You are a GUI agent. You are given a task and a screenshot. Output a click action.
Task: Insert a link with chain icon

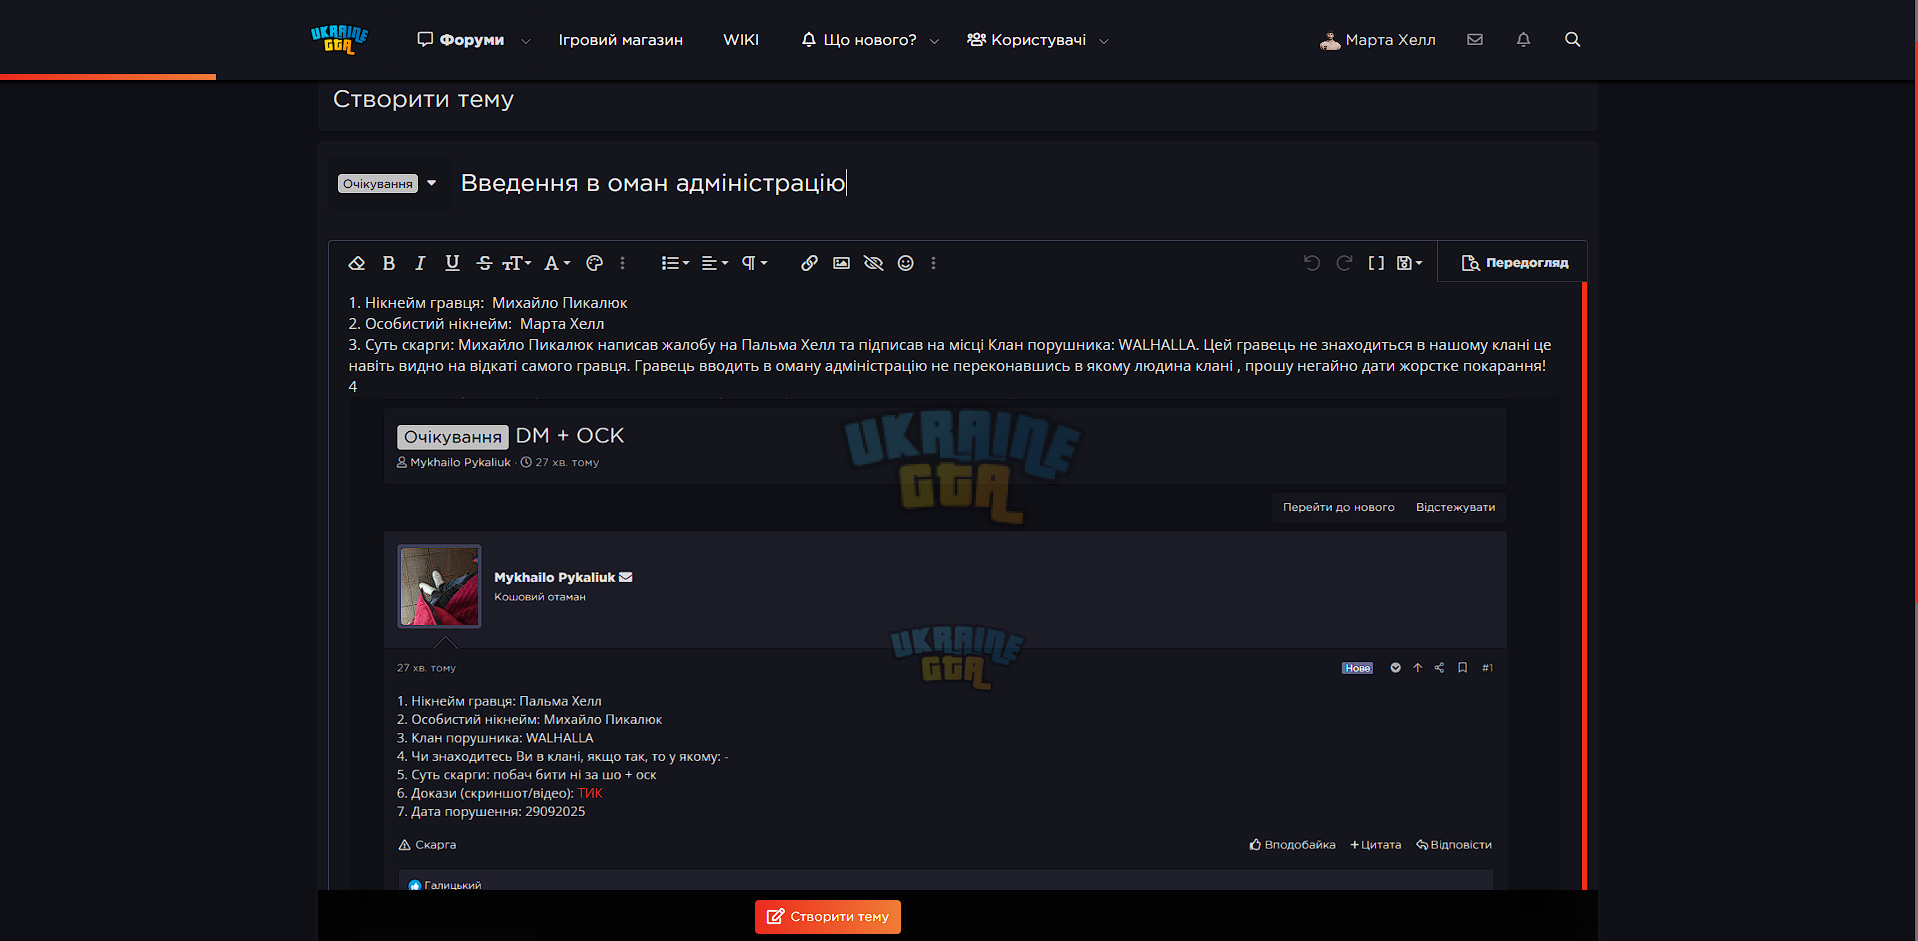809,263
